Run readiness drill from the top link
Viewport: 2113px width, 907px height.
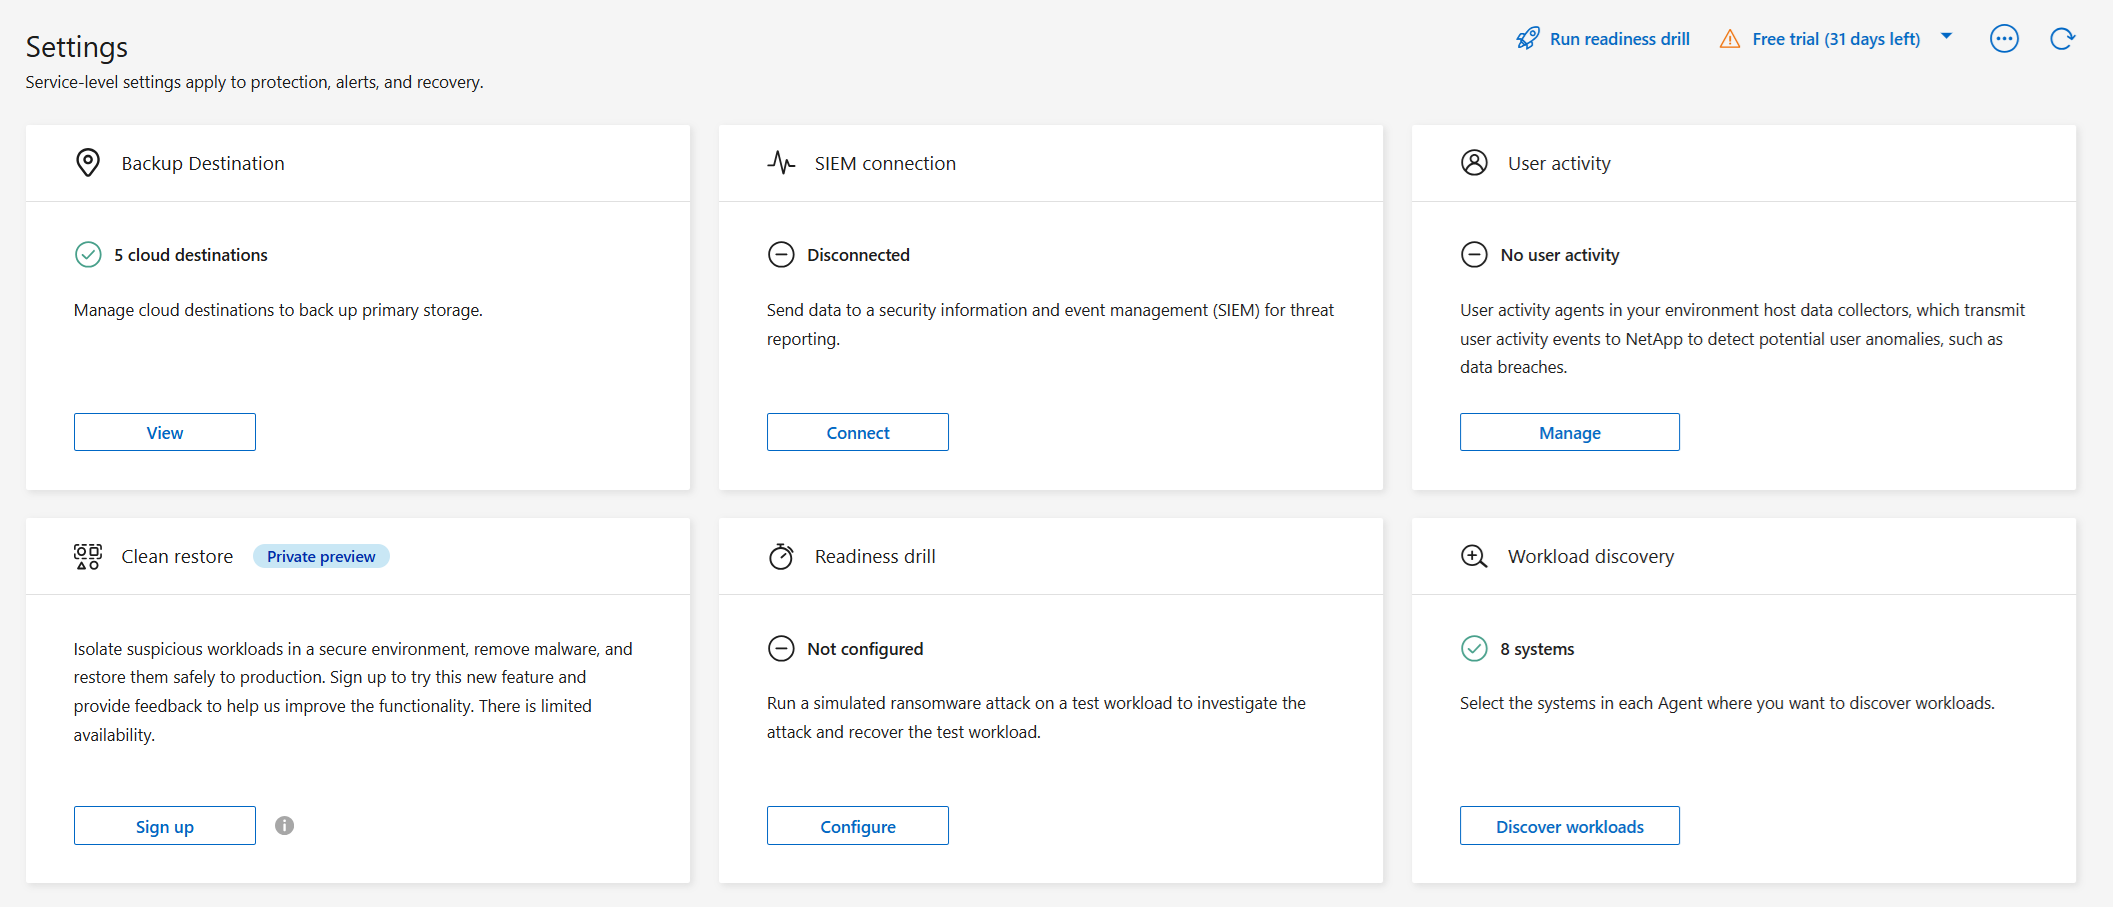point(1620,38)
